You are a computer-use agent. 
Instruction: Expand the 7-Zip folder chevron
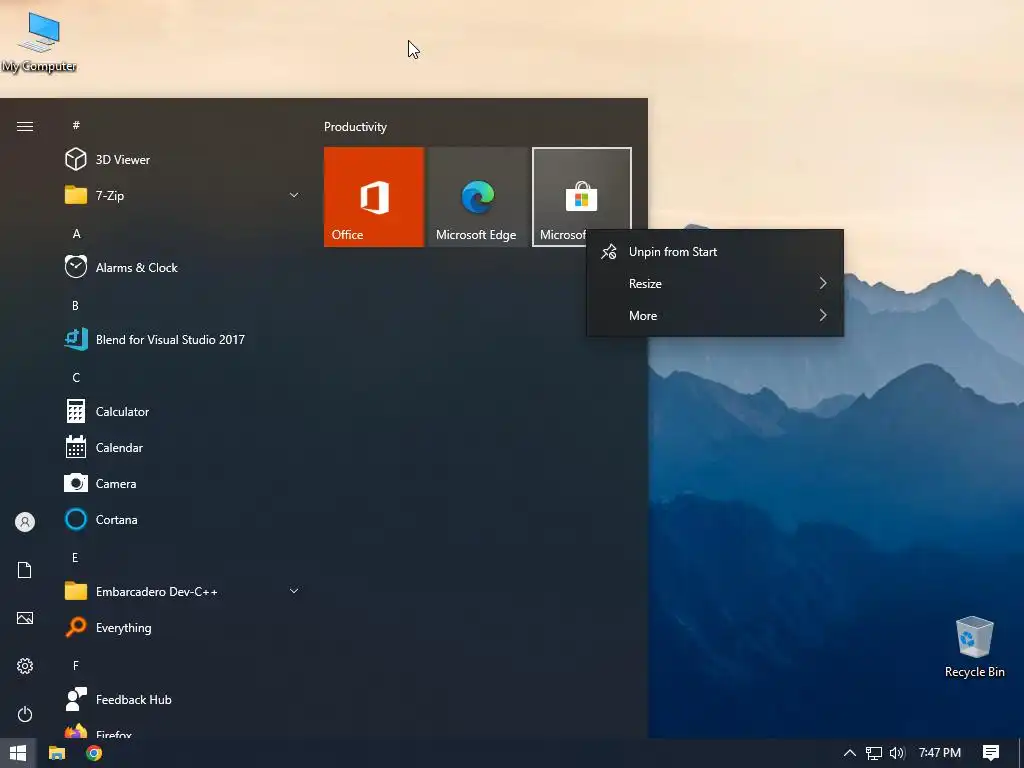click(294, 195)
